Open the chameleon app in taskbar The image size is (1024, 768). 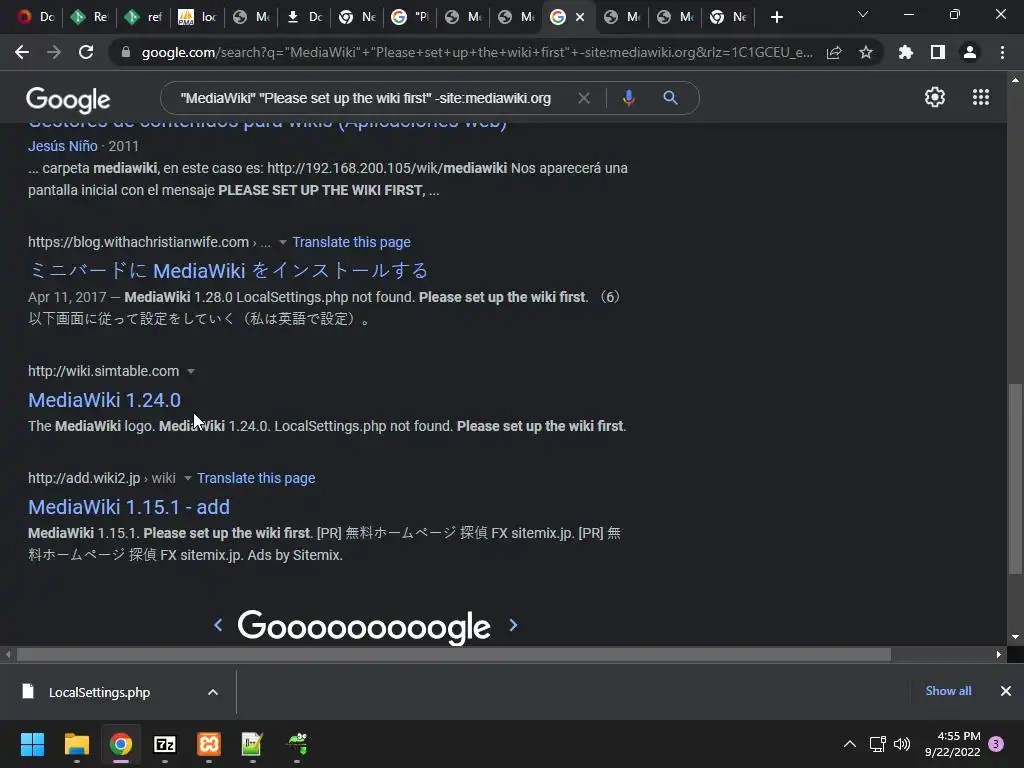tap(297, 744)
